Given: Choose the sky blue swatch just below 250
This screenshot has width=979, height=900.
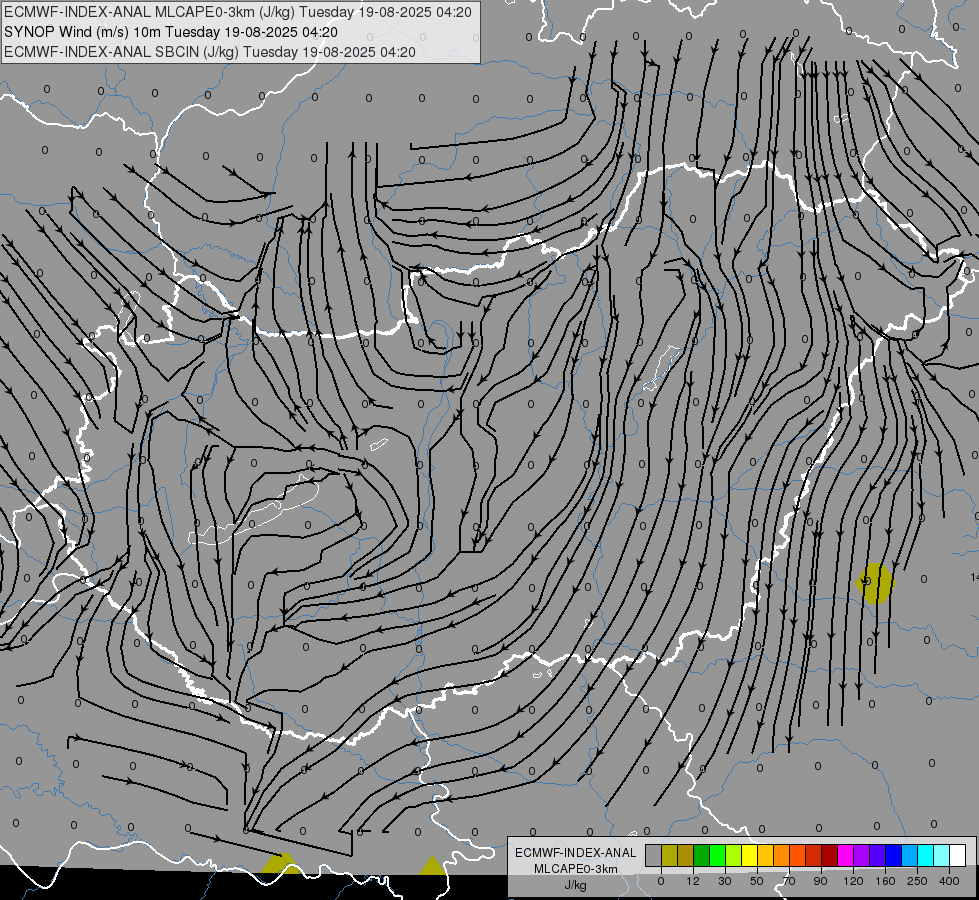Looking at the screenshot, I should click(910, 855).
